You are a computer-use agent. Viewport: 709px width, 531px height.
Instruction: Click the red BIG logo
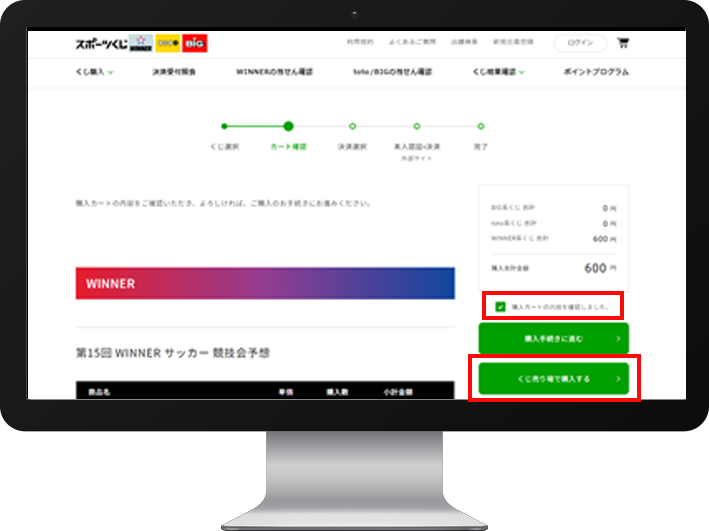click(x=194, y=44)
